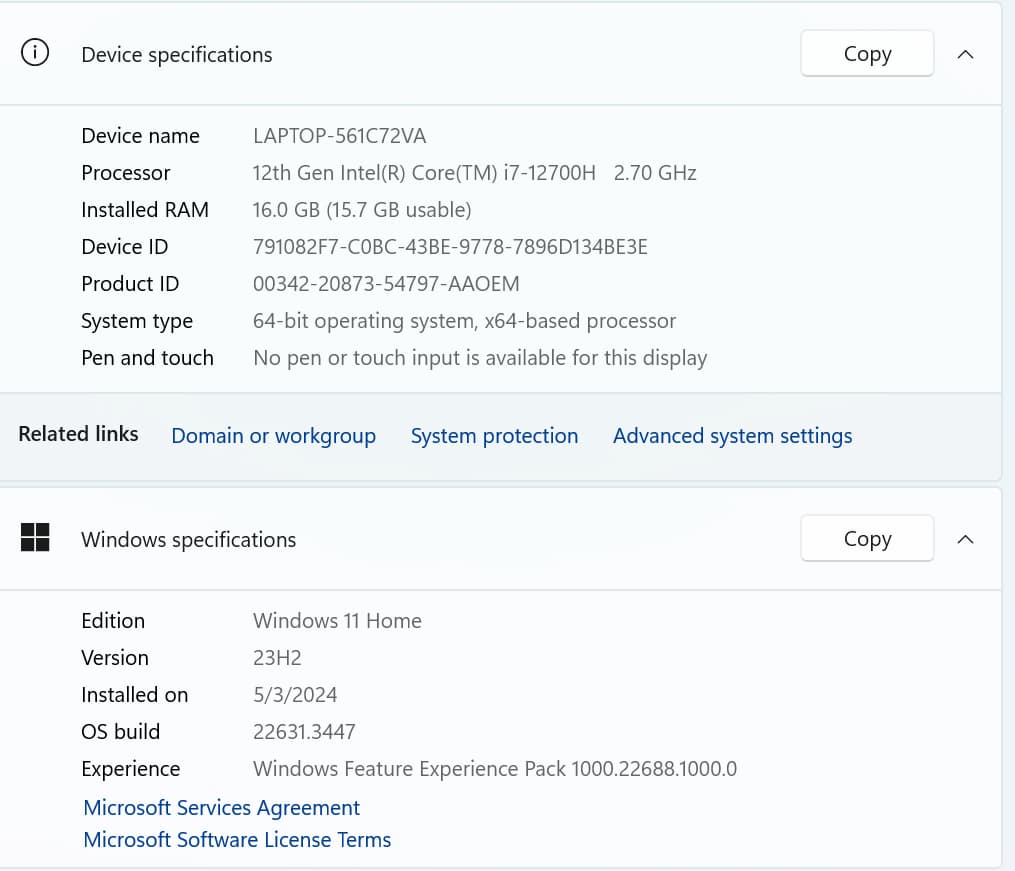Image resolution: width=1015 pixels, height=871 pixels.
Task: Copy the Device specifications
Action: click(867, 54)
